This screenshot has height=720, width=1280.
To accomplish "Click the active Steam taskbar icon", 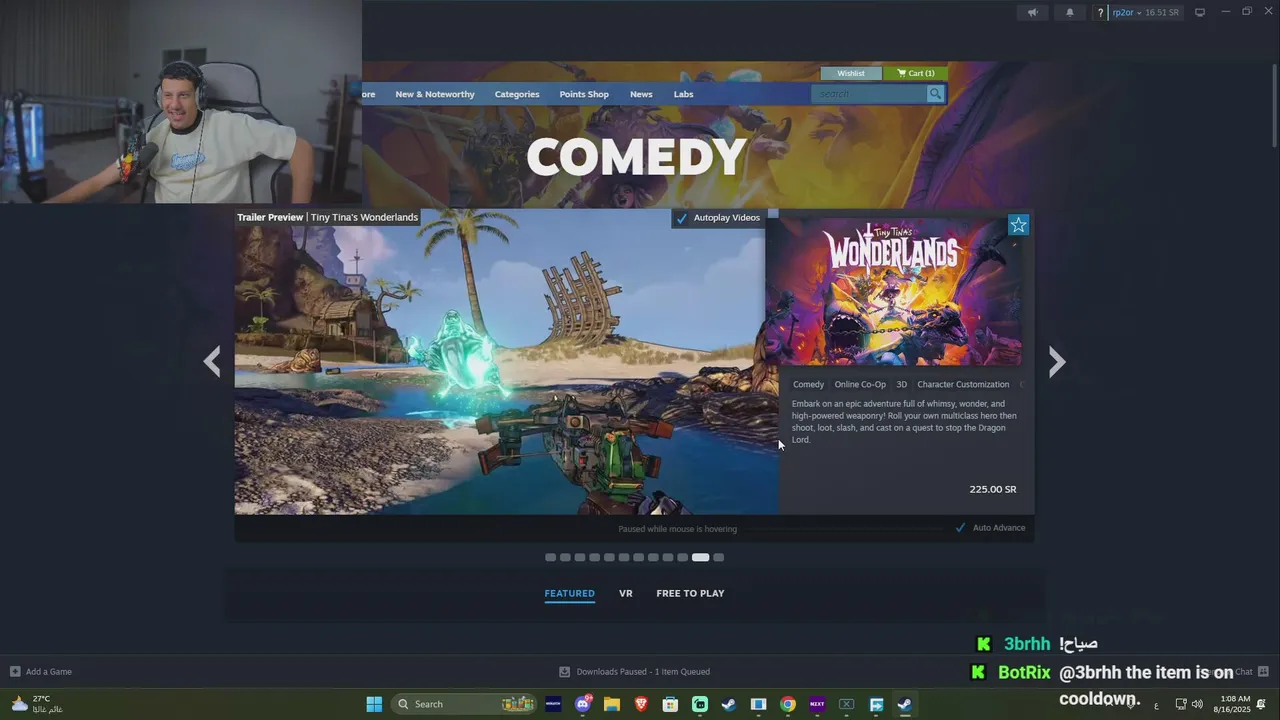I will (x=904, y=704).
